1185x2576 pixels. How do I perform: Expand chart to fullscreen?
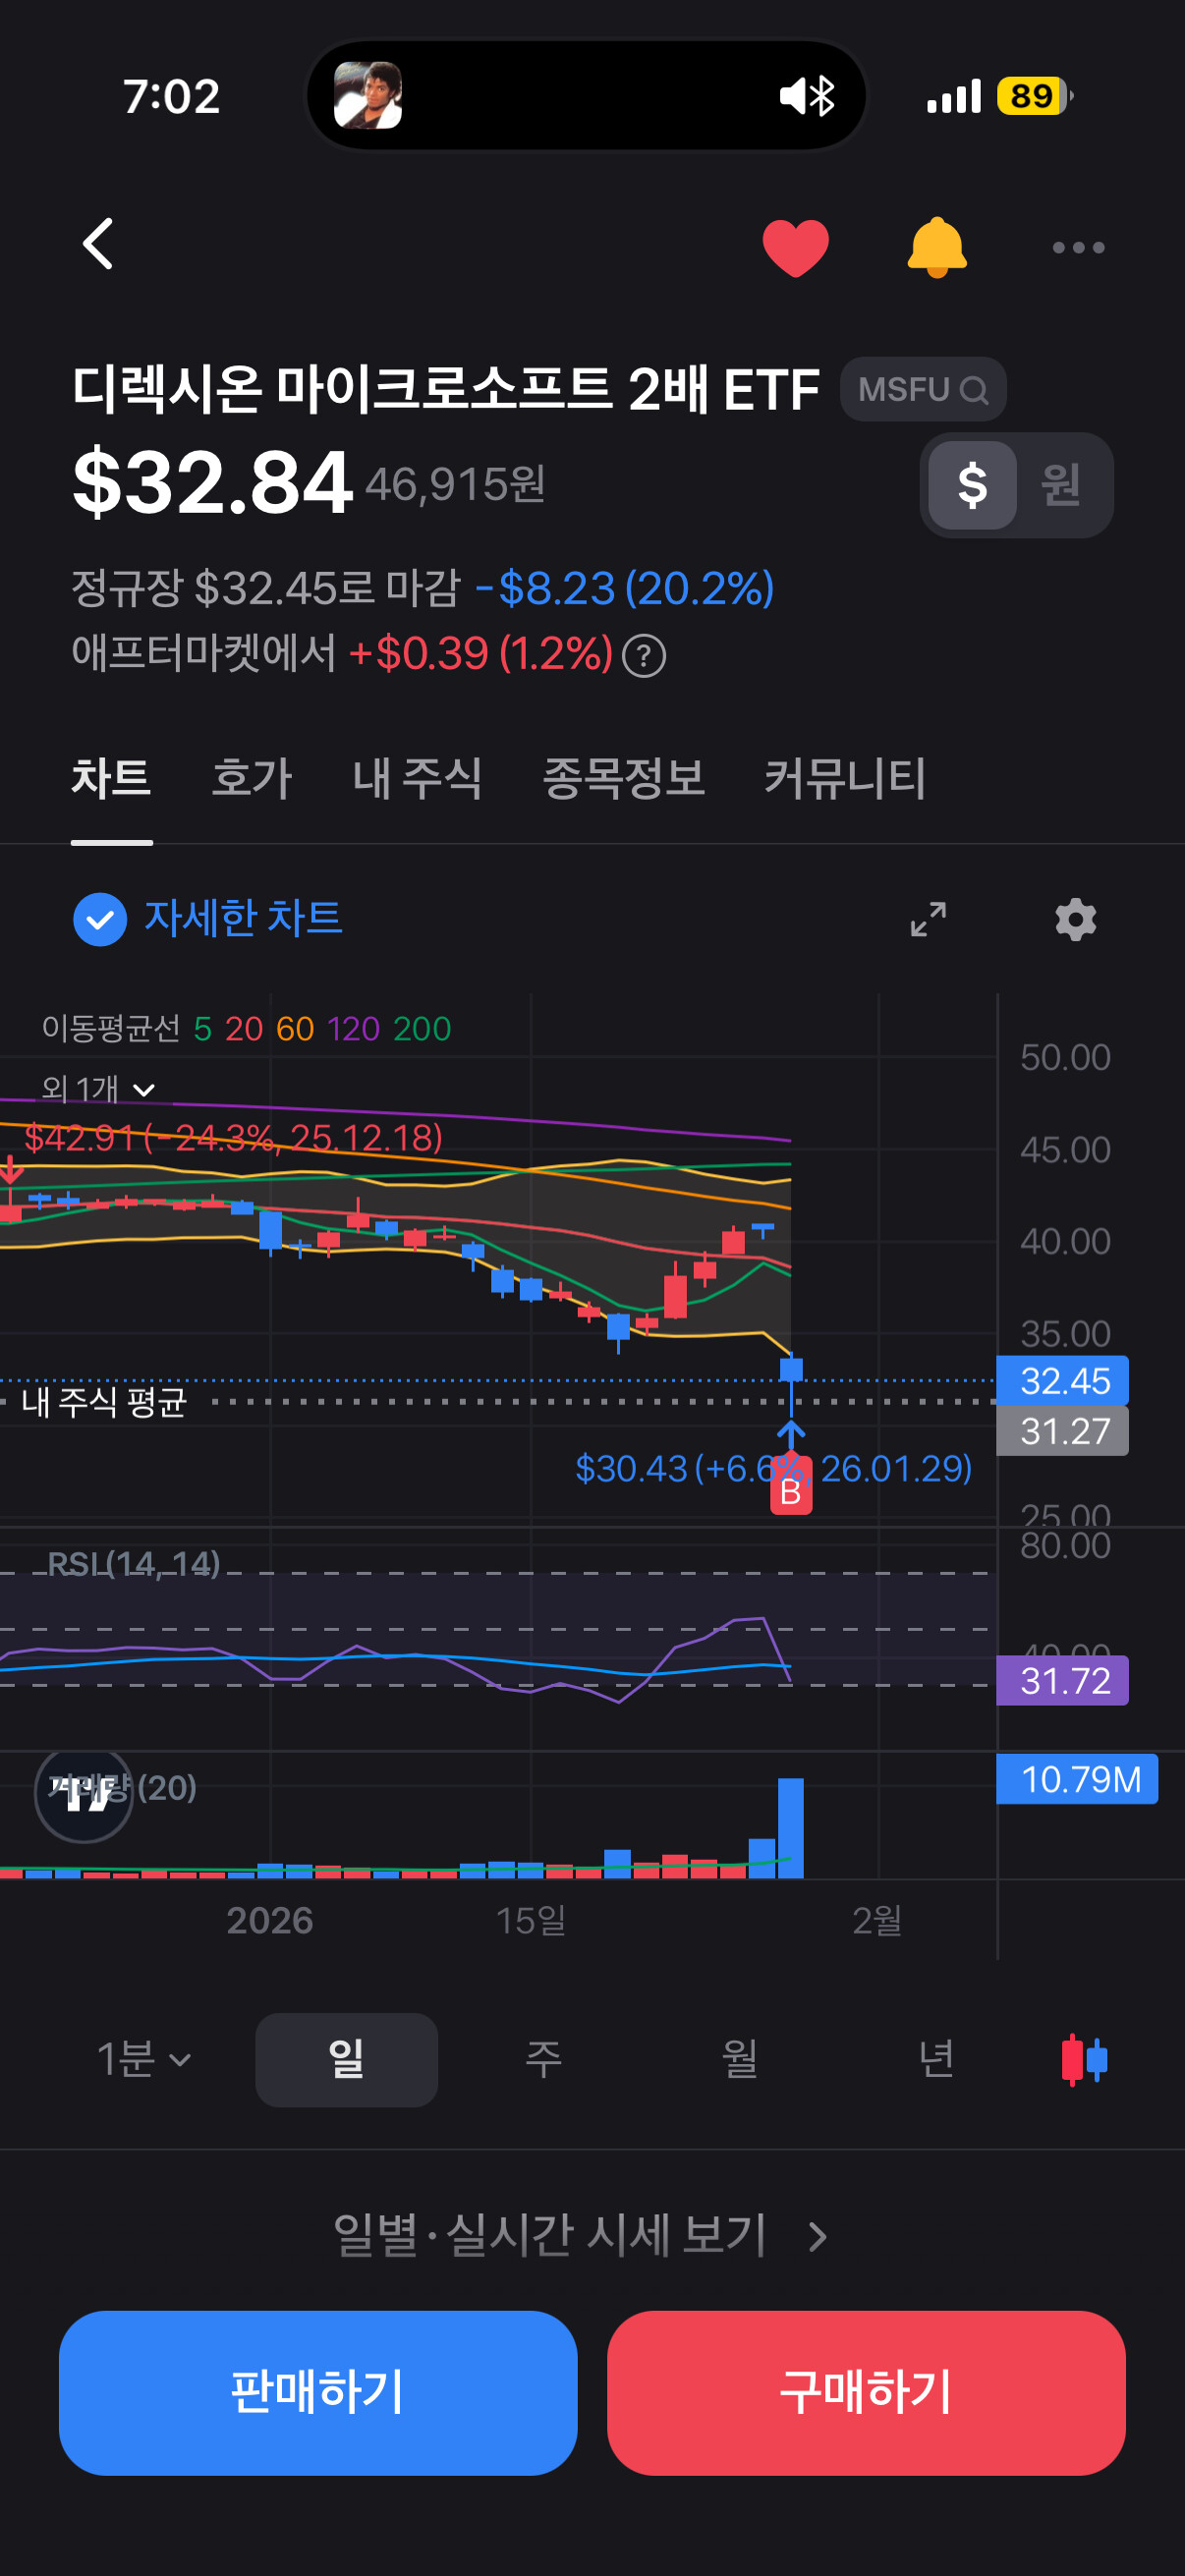click(927, 919)
